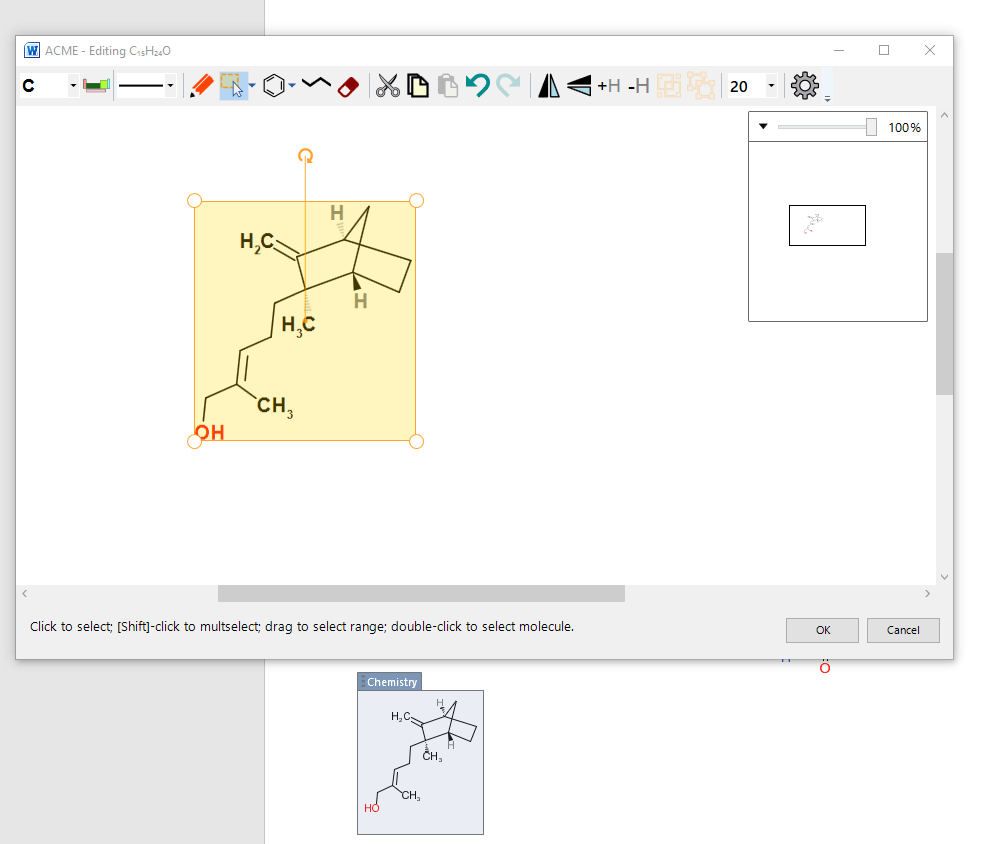Remove hydrogens with -H
The height and width of the screenshot is (844, 1006).
[x=639, y=86]
